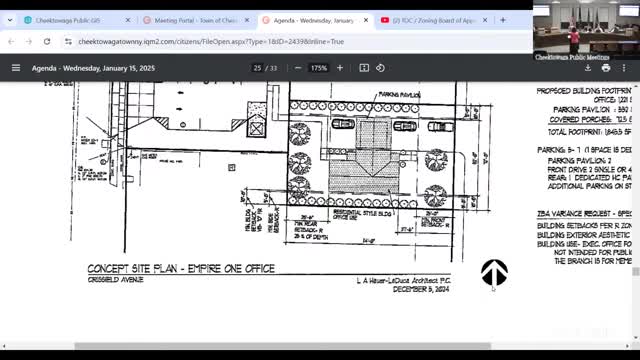Screen dimensions: 640x360
Task: Reload the current page
Action: click(x=47, y=42)
